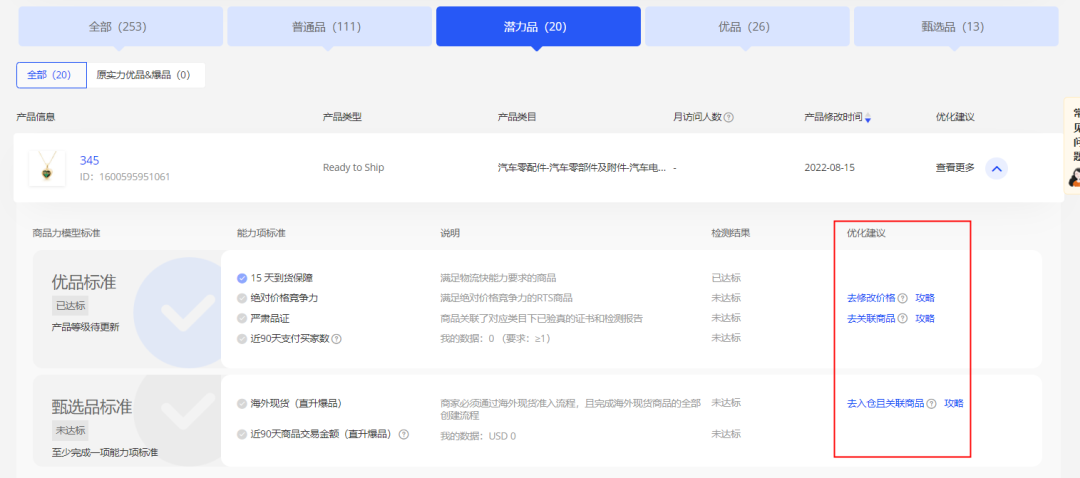Click the 去关联商品 link

871,318
